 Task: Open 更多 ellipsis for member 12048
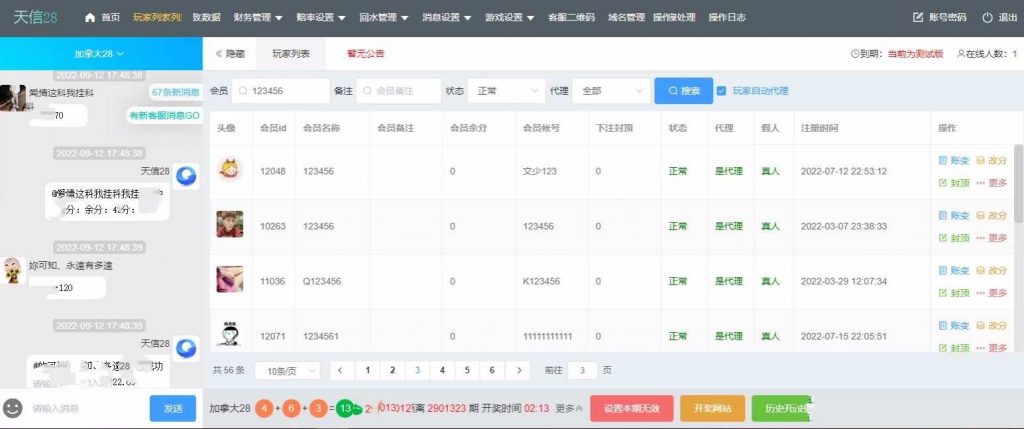click(981, 182)
